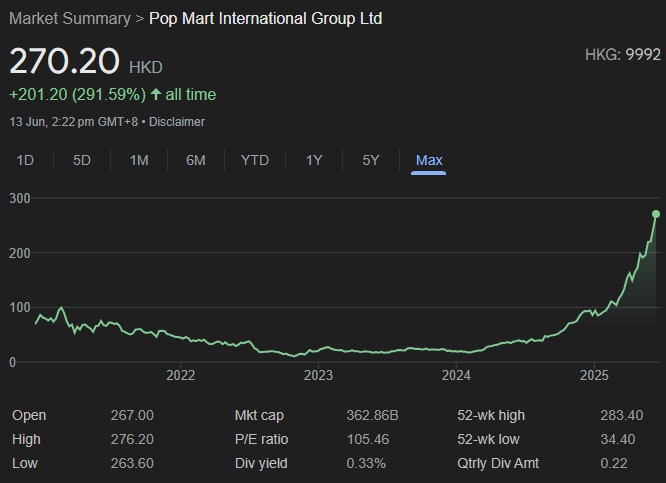Click the current price dot on chart

point(656,214)
